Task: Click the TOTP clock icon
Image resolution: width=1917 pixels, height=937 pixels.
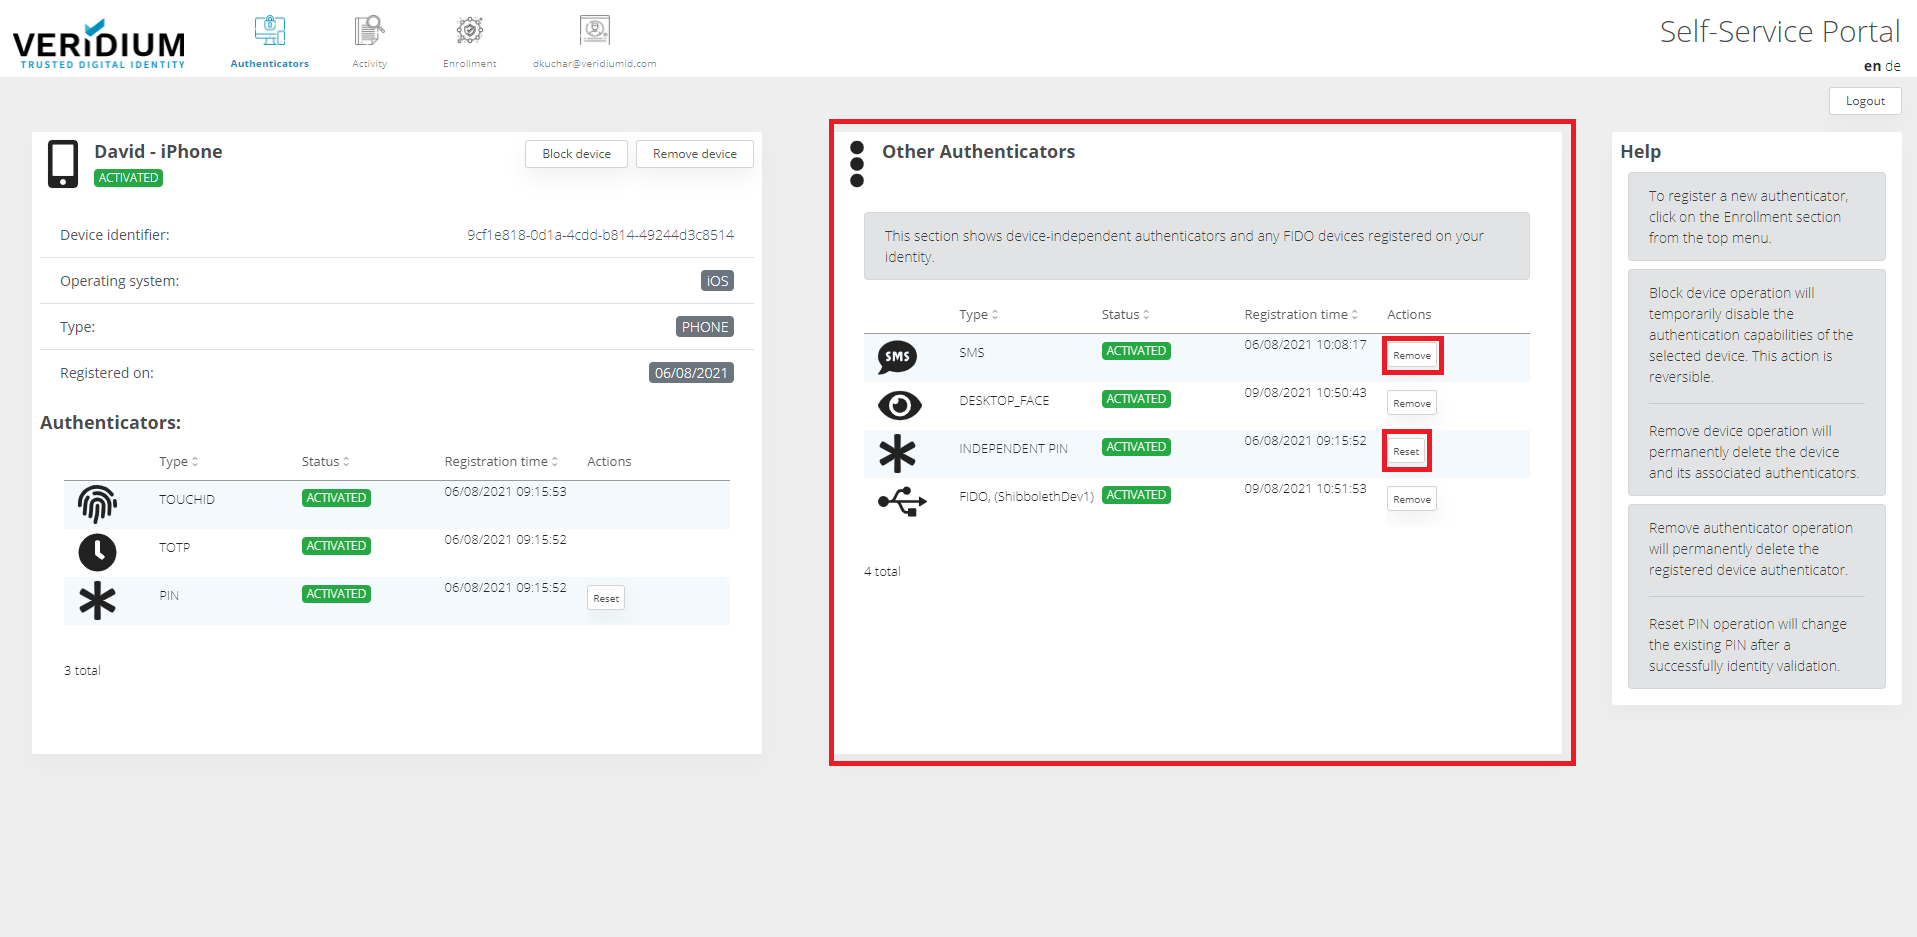Action: [x=97, y=552]
